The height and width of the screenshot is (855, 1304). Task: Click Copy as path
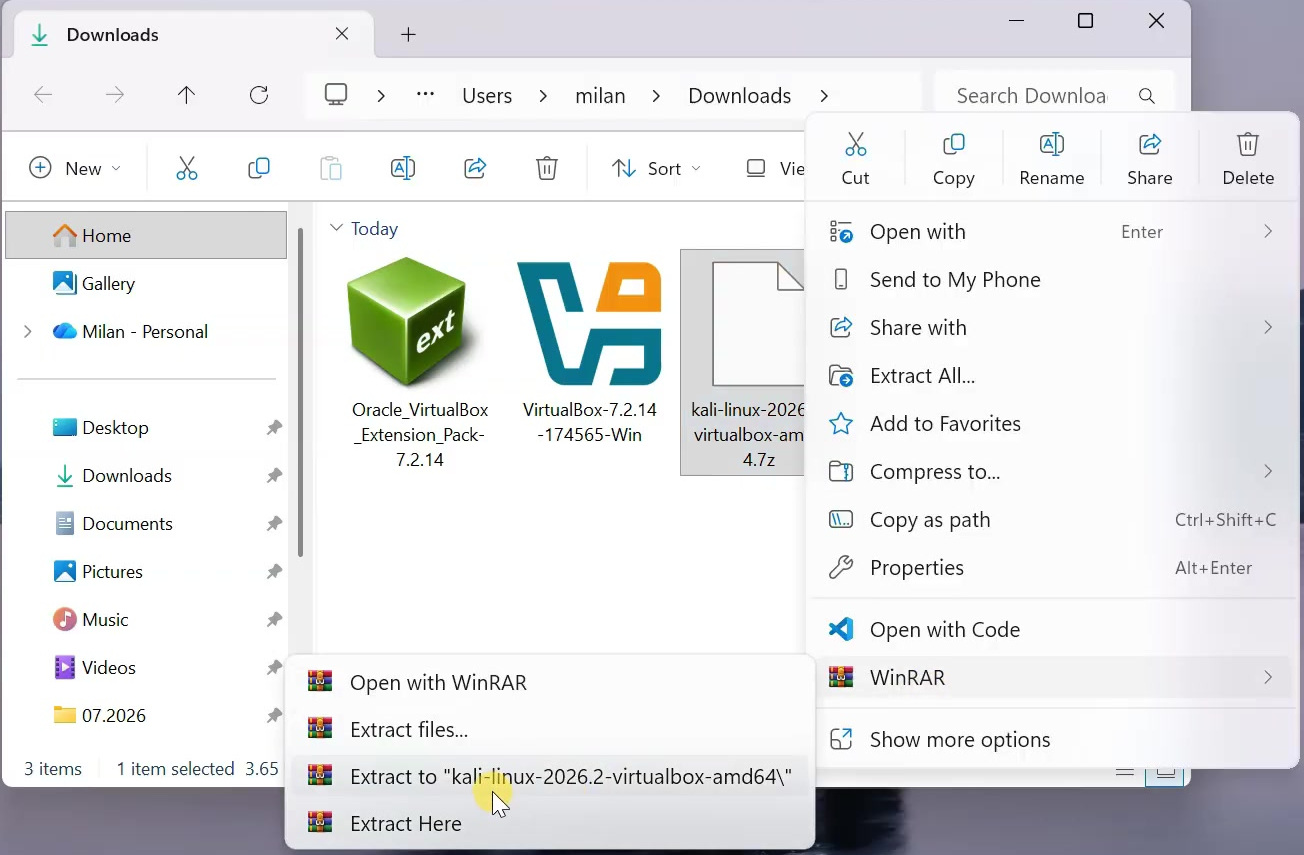click(1053, 520)
